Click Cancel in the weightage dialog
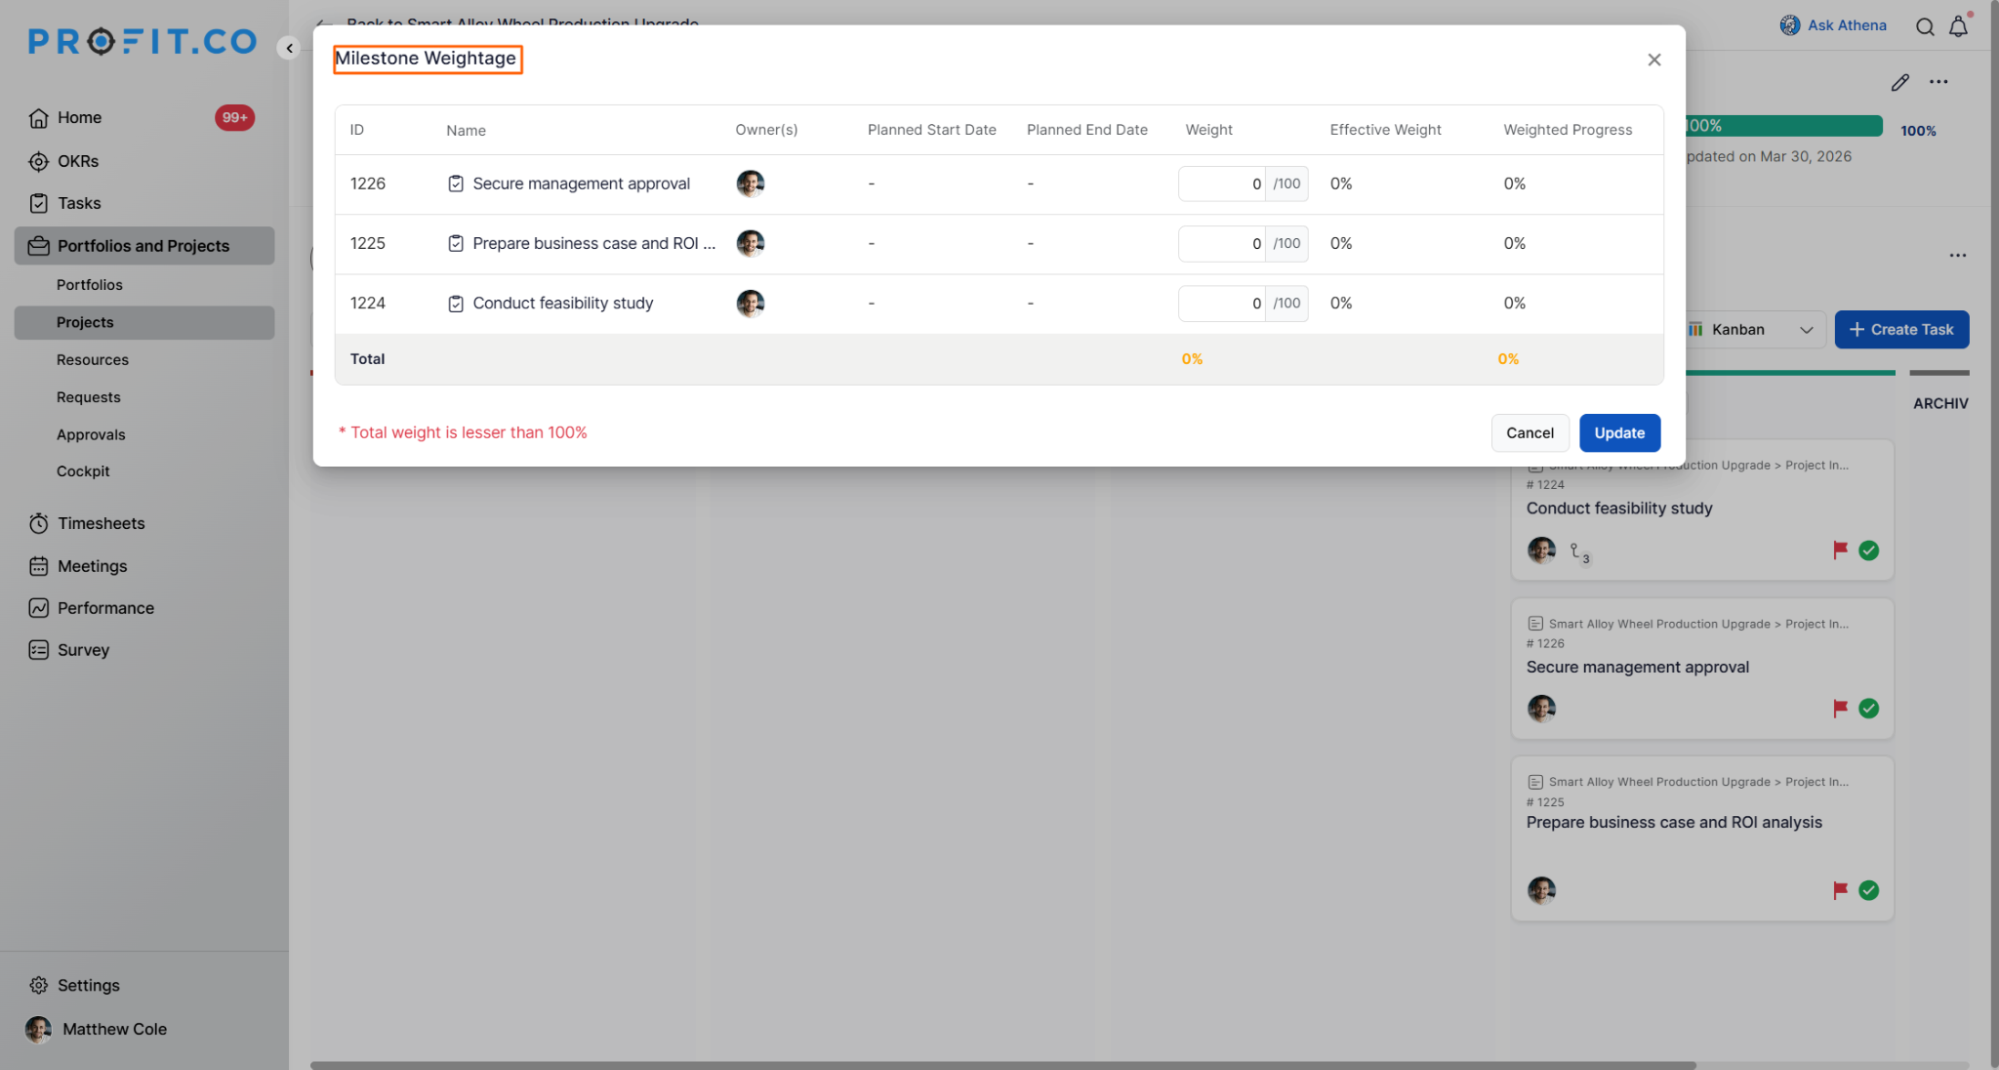This screenshot has width=1999, height=1070. coord(1530,433)
